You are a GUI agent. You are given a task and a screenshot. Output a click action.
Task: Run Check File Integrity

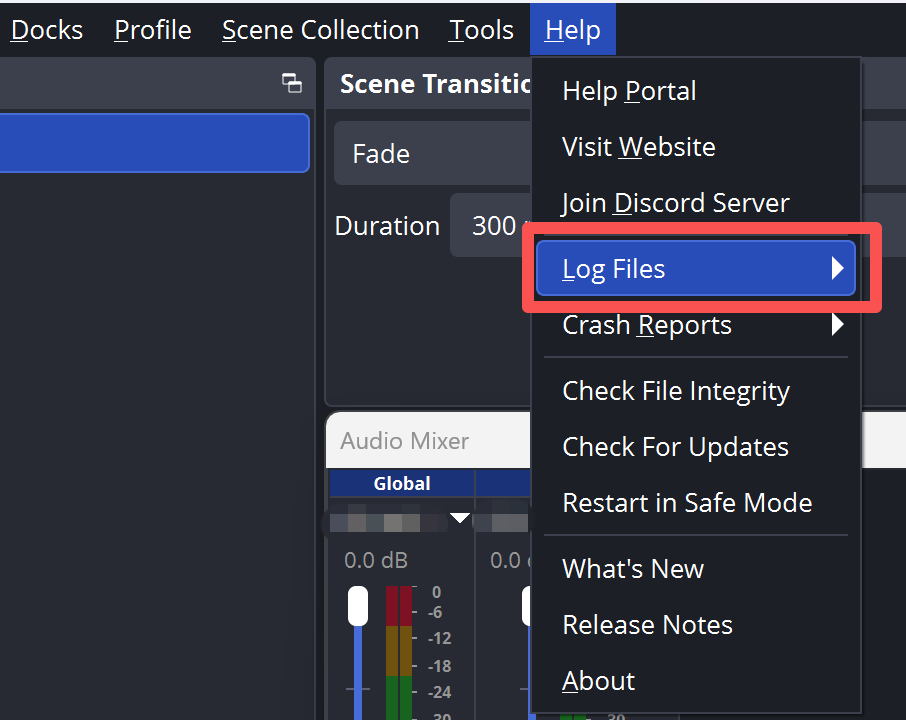(696, 391)
